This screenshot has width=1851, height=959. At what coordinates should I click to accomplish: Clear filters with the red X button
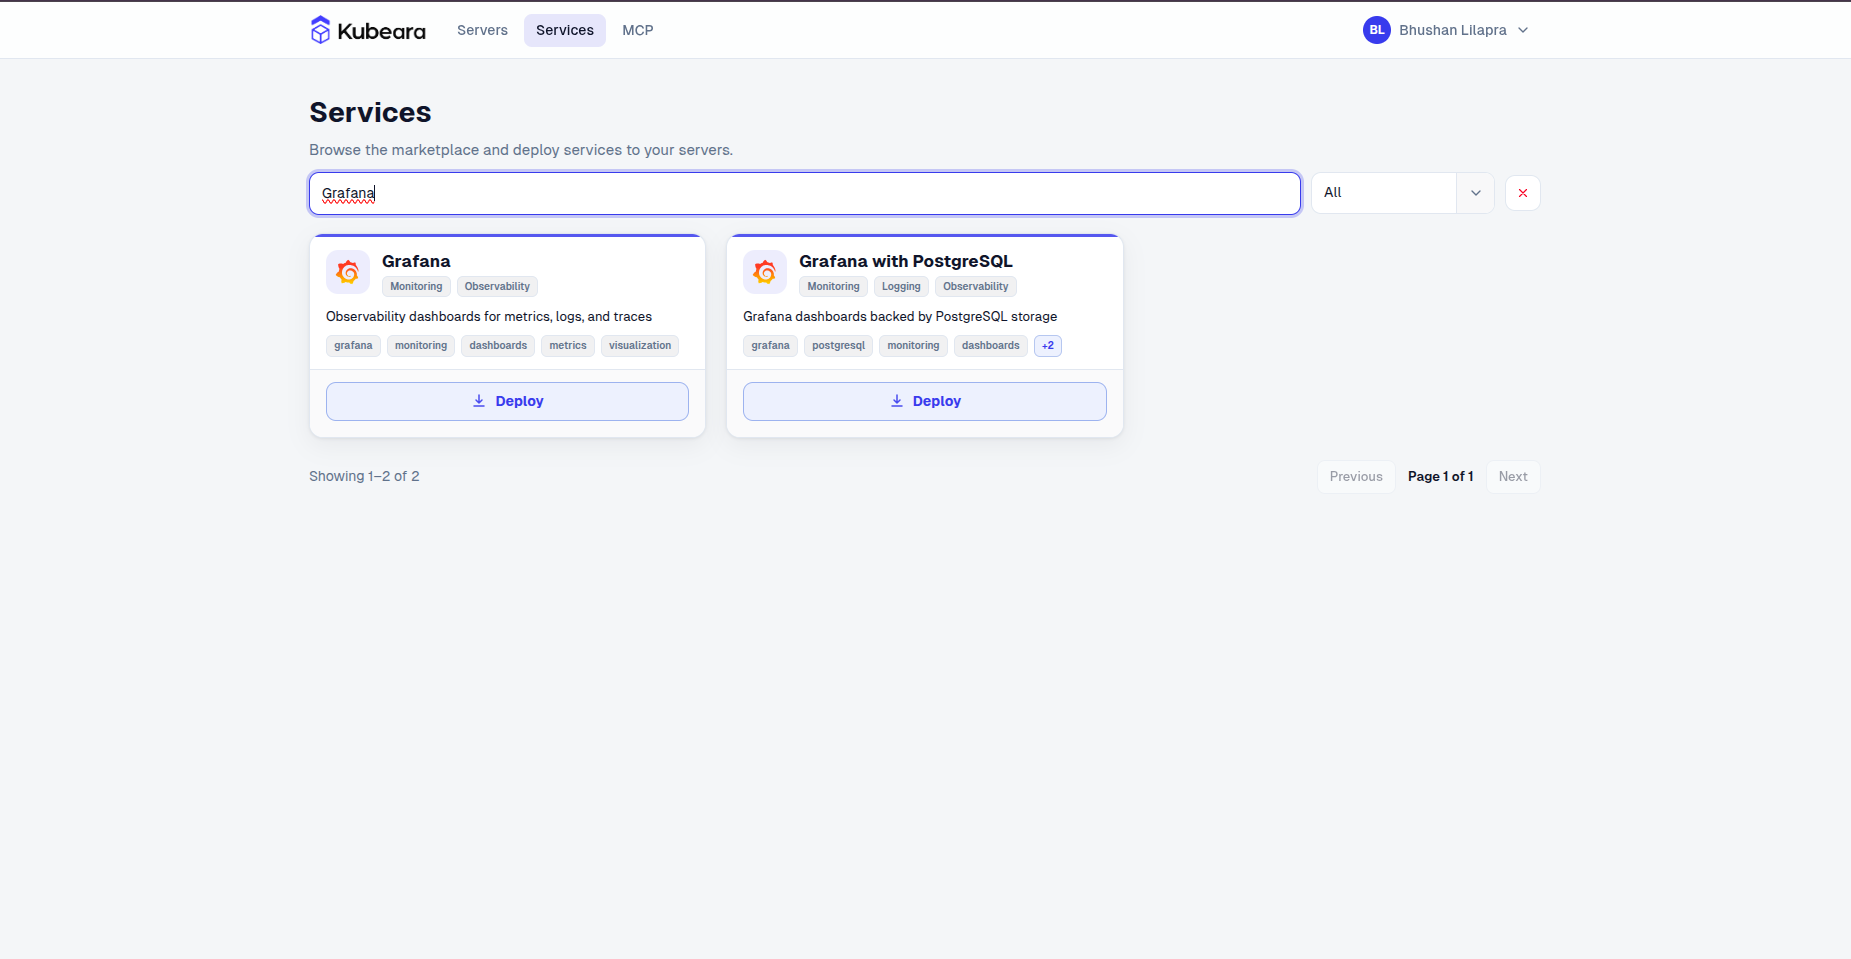[x=1523, y=193]
